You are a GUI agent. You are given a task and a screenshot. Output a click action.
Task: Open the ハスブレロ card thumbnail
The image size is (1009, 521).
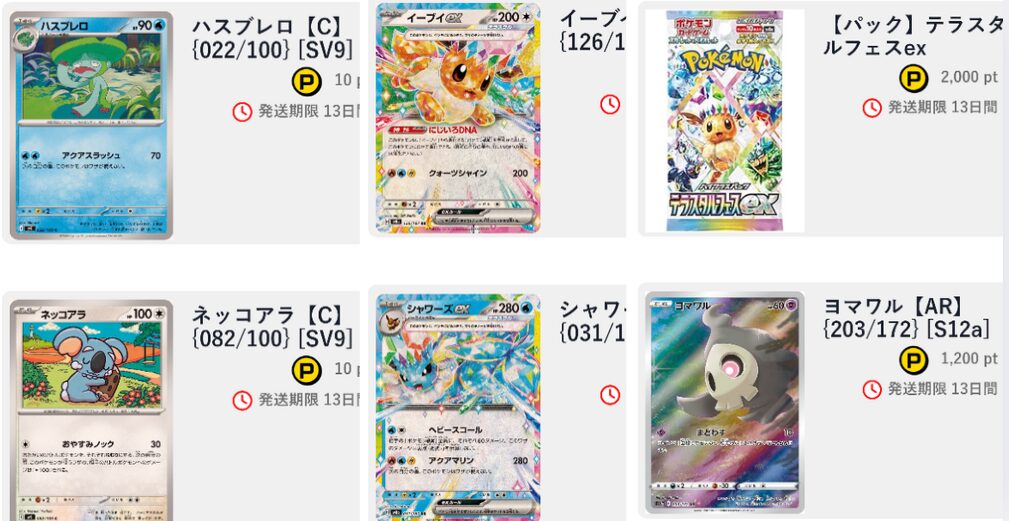tap(91, 125)
